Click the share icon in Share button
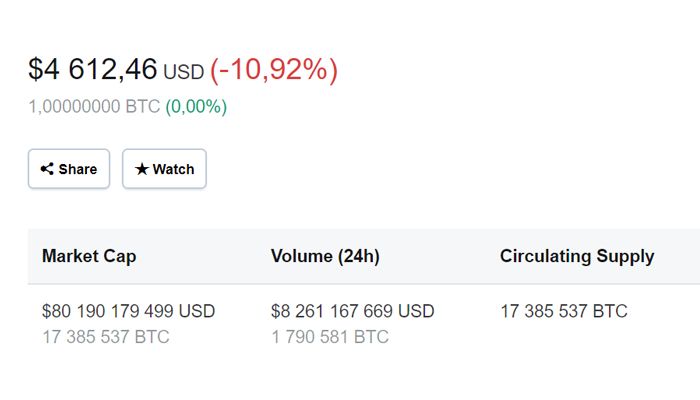The width and height of the screenshot is (700, 400). tap(47, 169)
